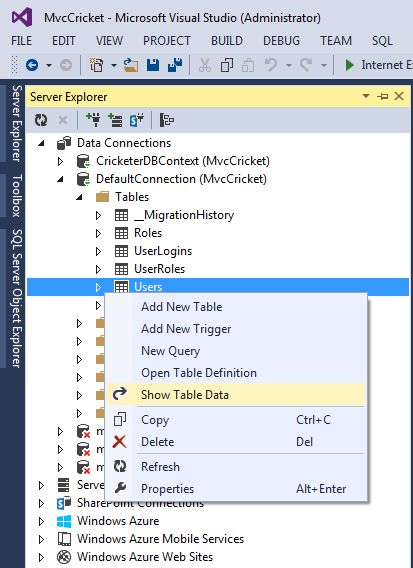Choose Refresh in context menu

point(235,467)
